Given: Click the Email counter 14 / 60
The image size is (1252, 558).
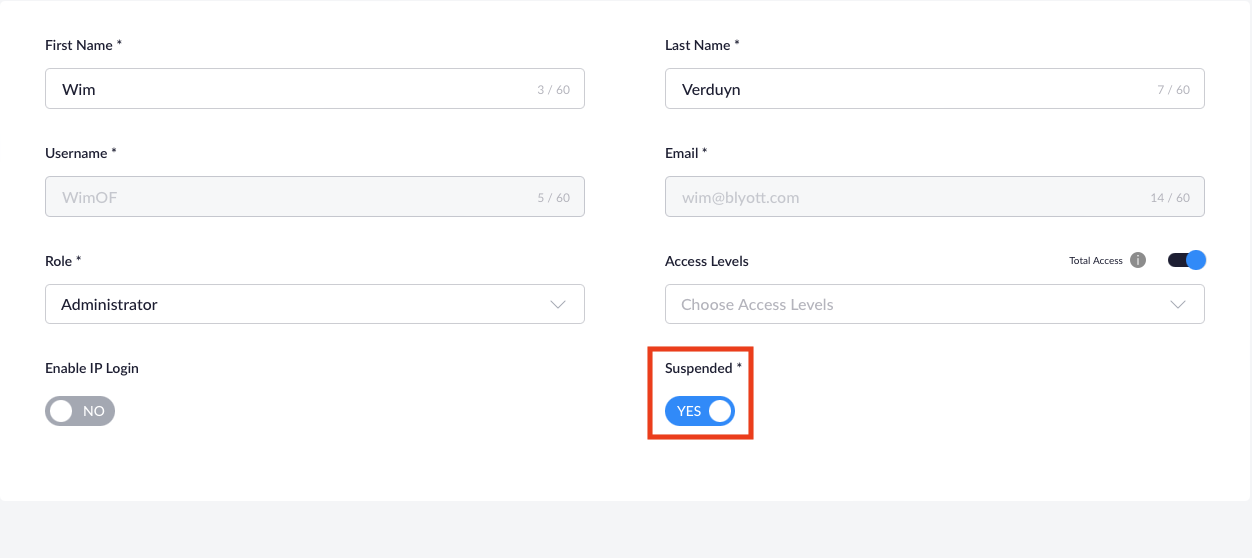Looking at the screenshot, I should [1170, 198].
